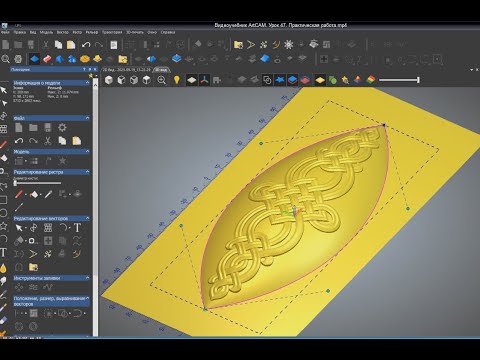Image resolution: width=480 pixels, height=360 pixels.
Task: Collapse the Редактирование растра section
Action: 87,172
